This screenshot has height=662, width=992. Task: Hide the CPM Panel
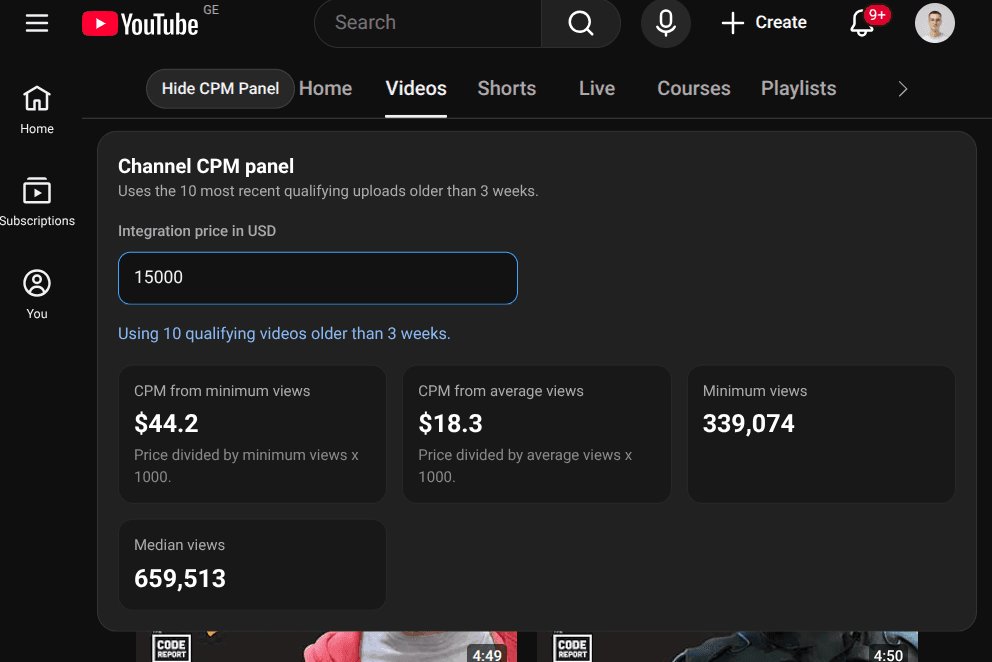(x=220, y=88)
